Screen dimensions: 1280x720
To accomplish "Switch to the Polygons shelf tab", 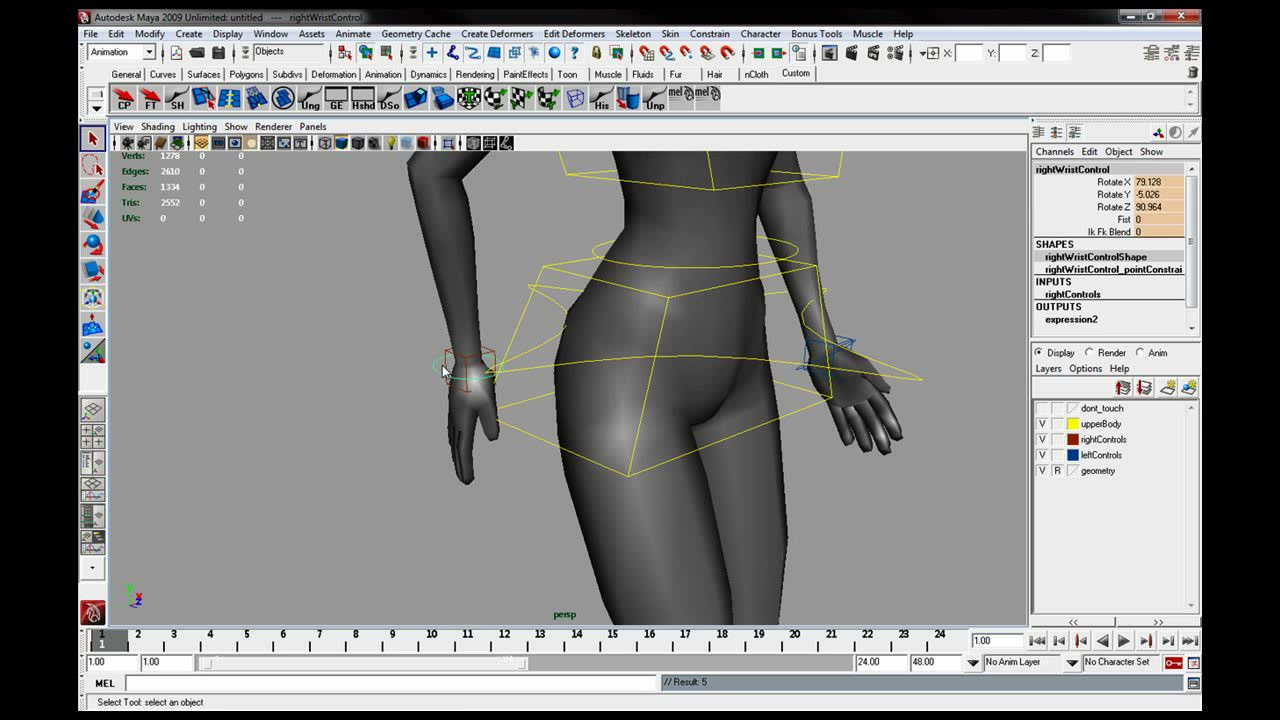I will [246, 74].
